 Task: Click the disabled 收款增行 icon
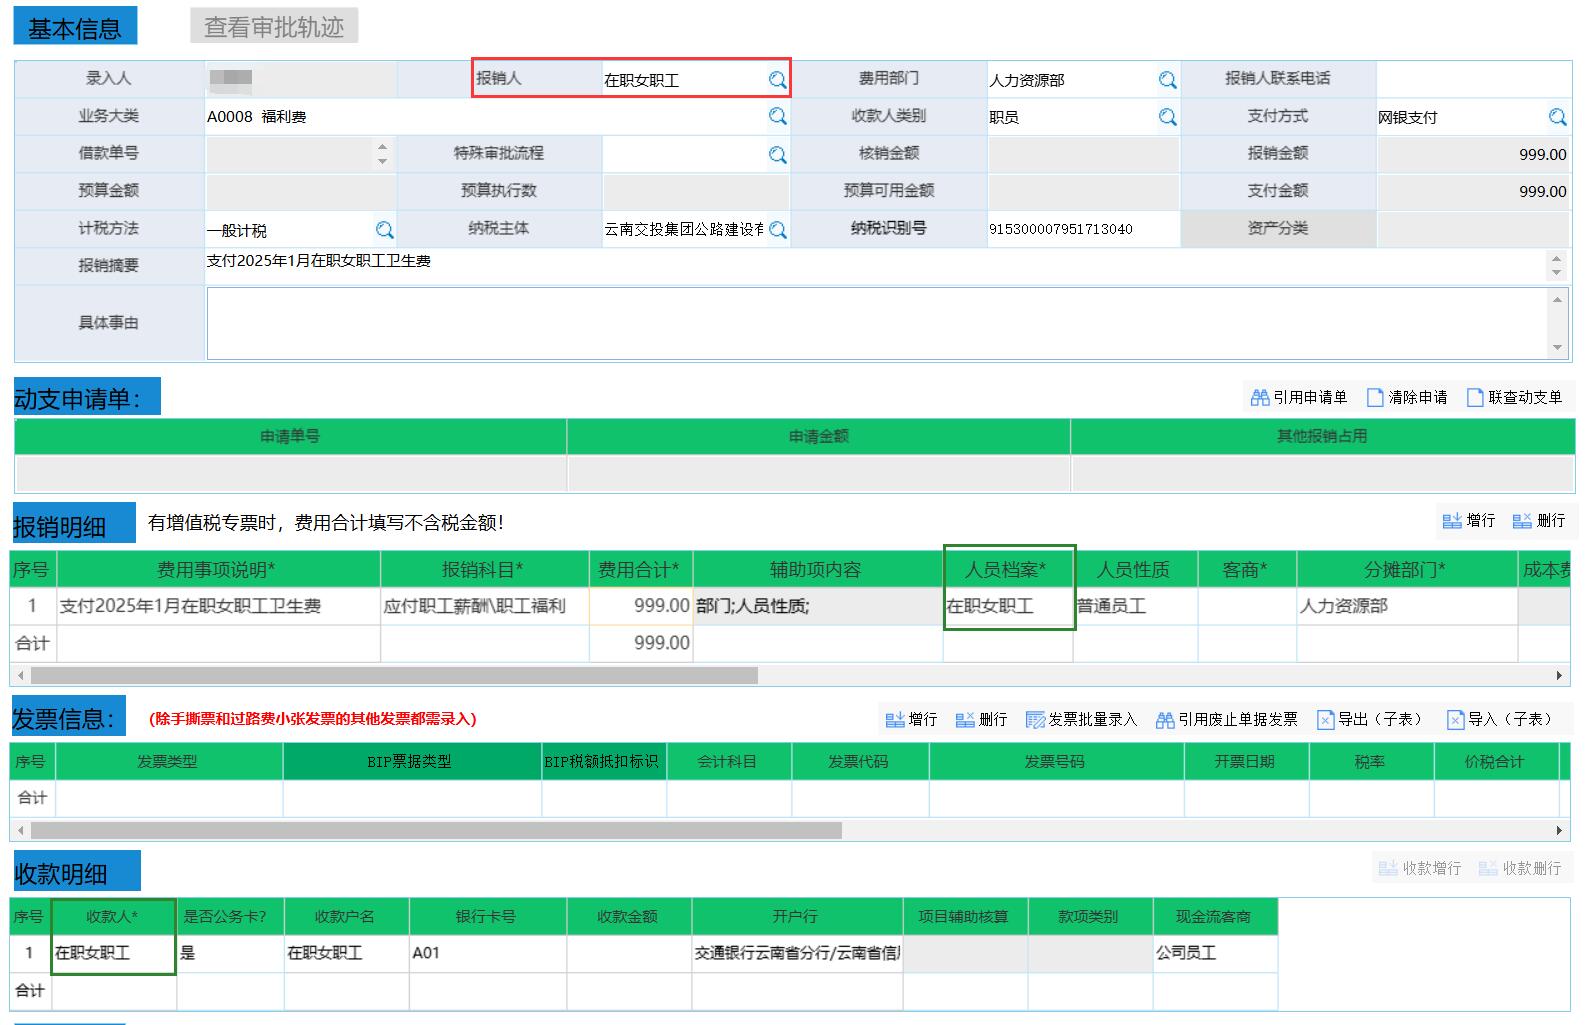[x=1387, y=868]
